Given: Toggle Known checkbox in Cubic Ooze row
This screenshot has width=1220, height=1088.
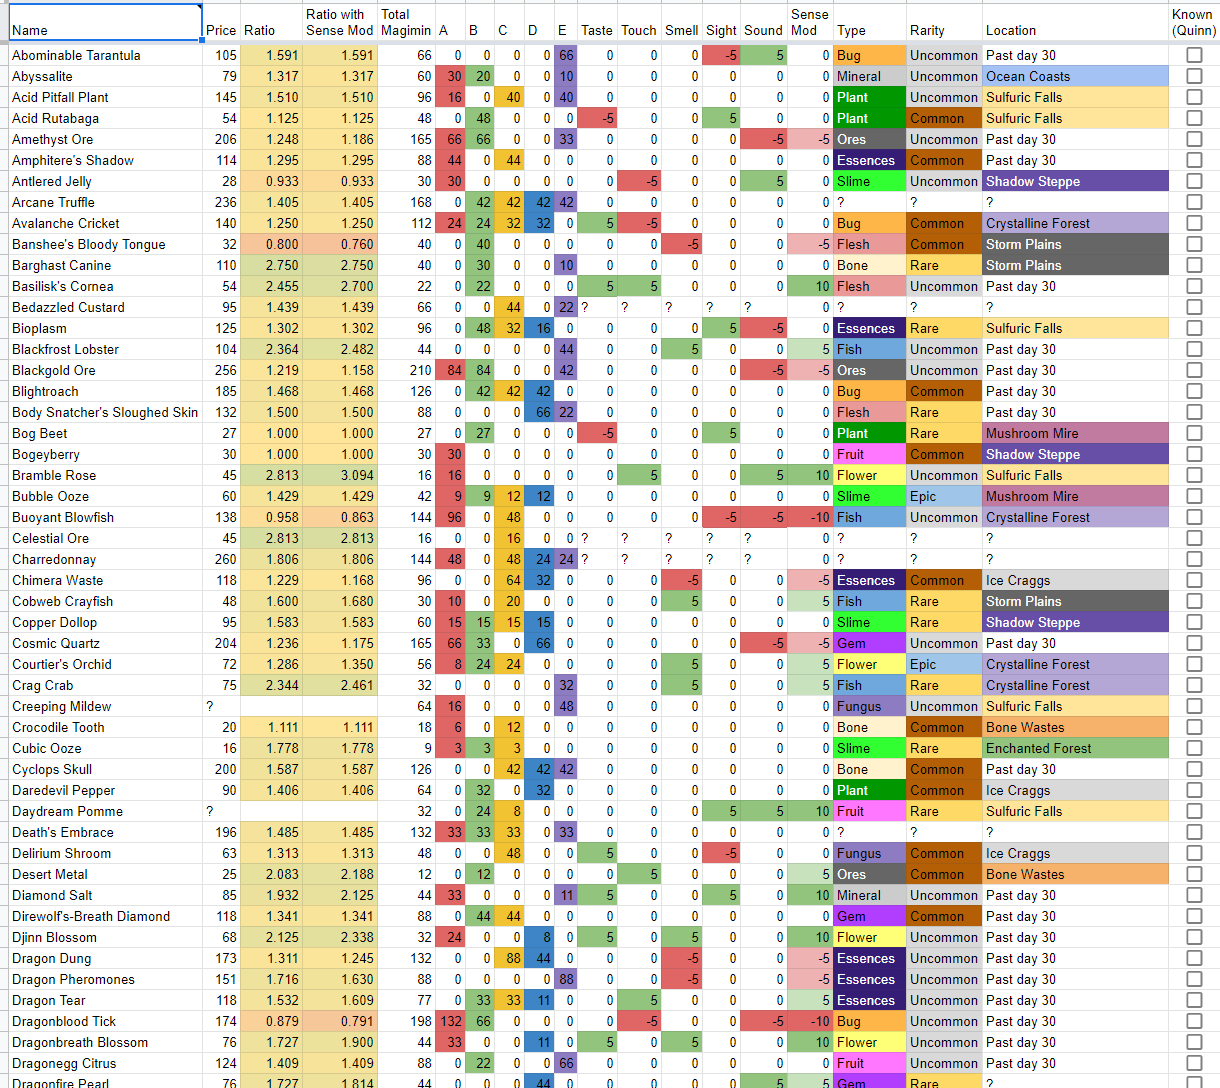Looking at the screenshot, I should (1194, 748).
